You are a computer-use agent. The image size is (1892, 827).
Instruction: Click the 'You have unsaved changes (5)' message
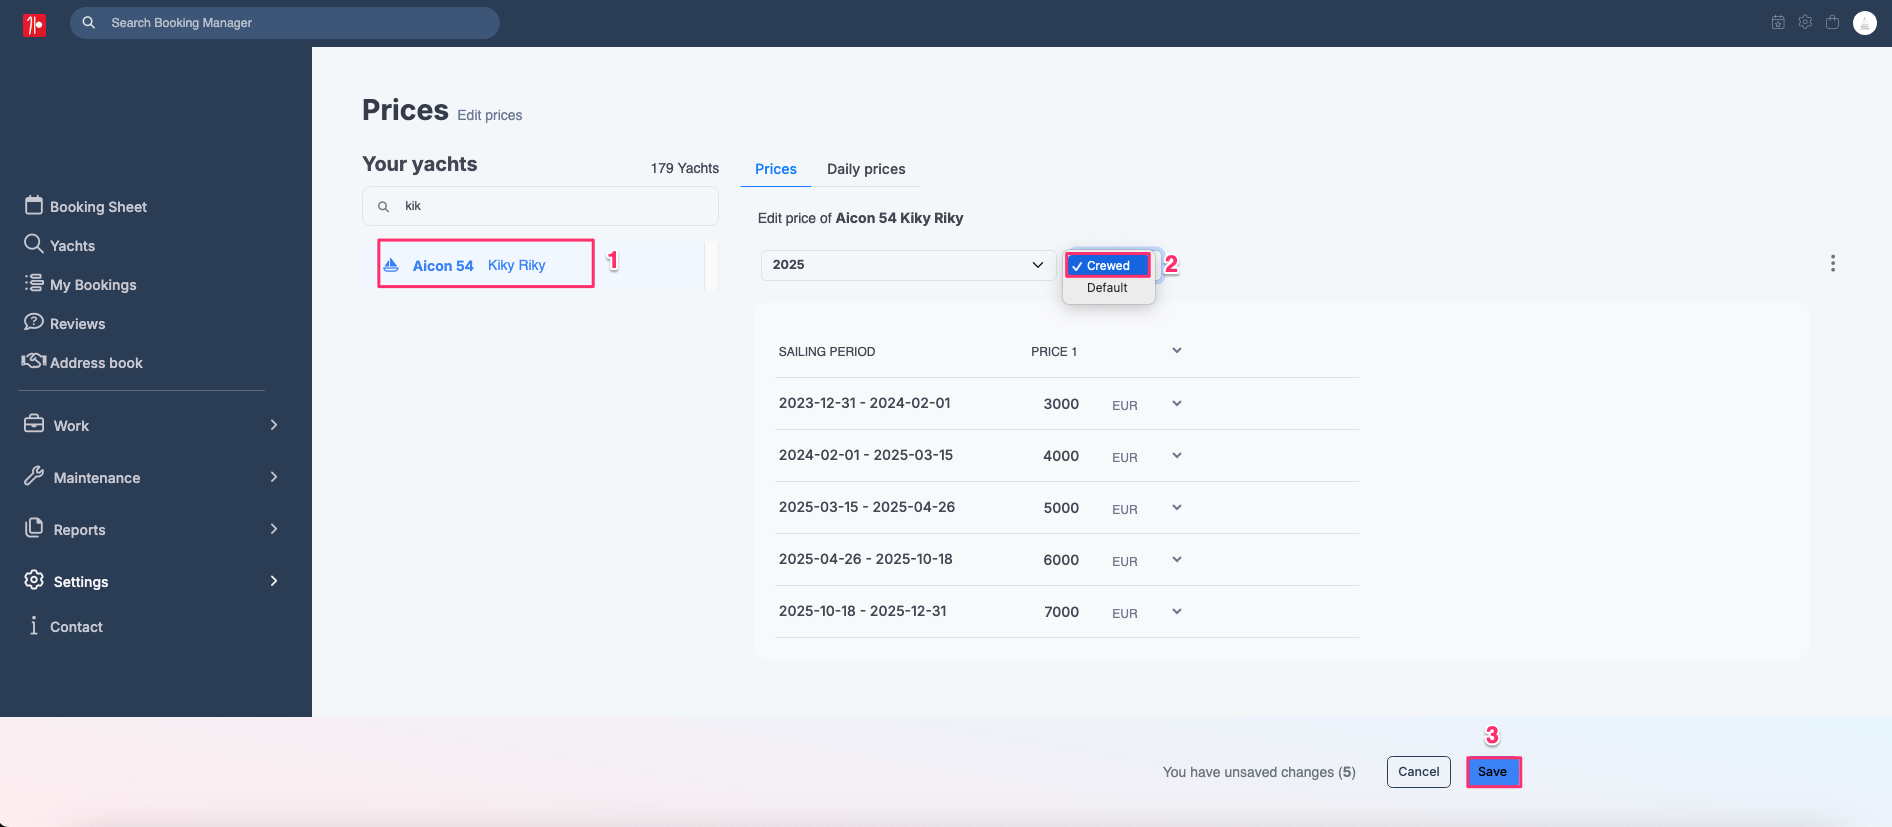[1259, 772]
